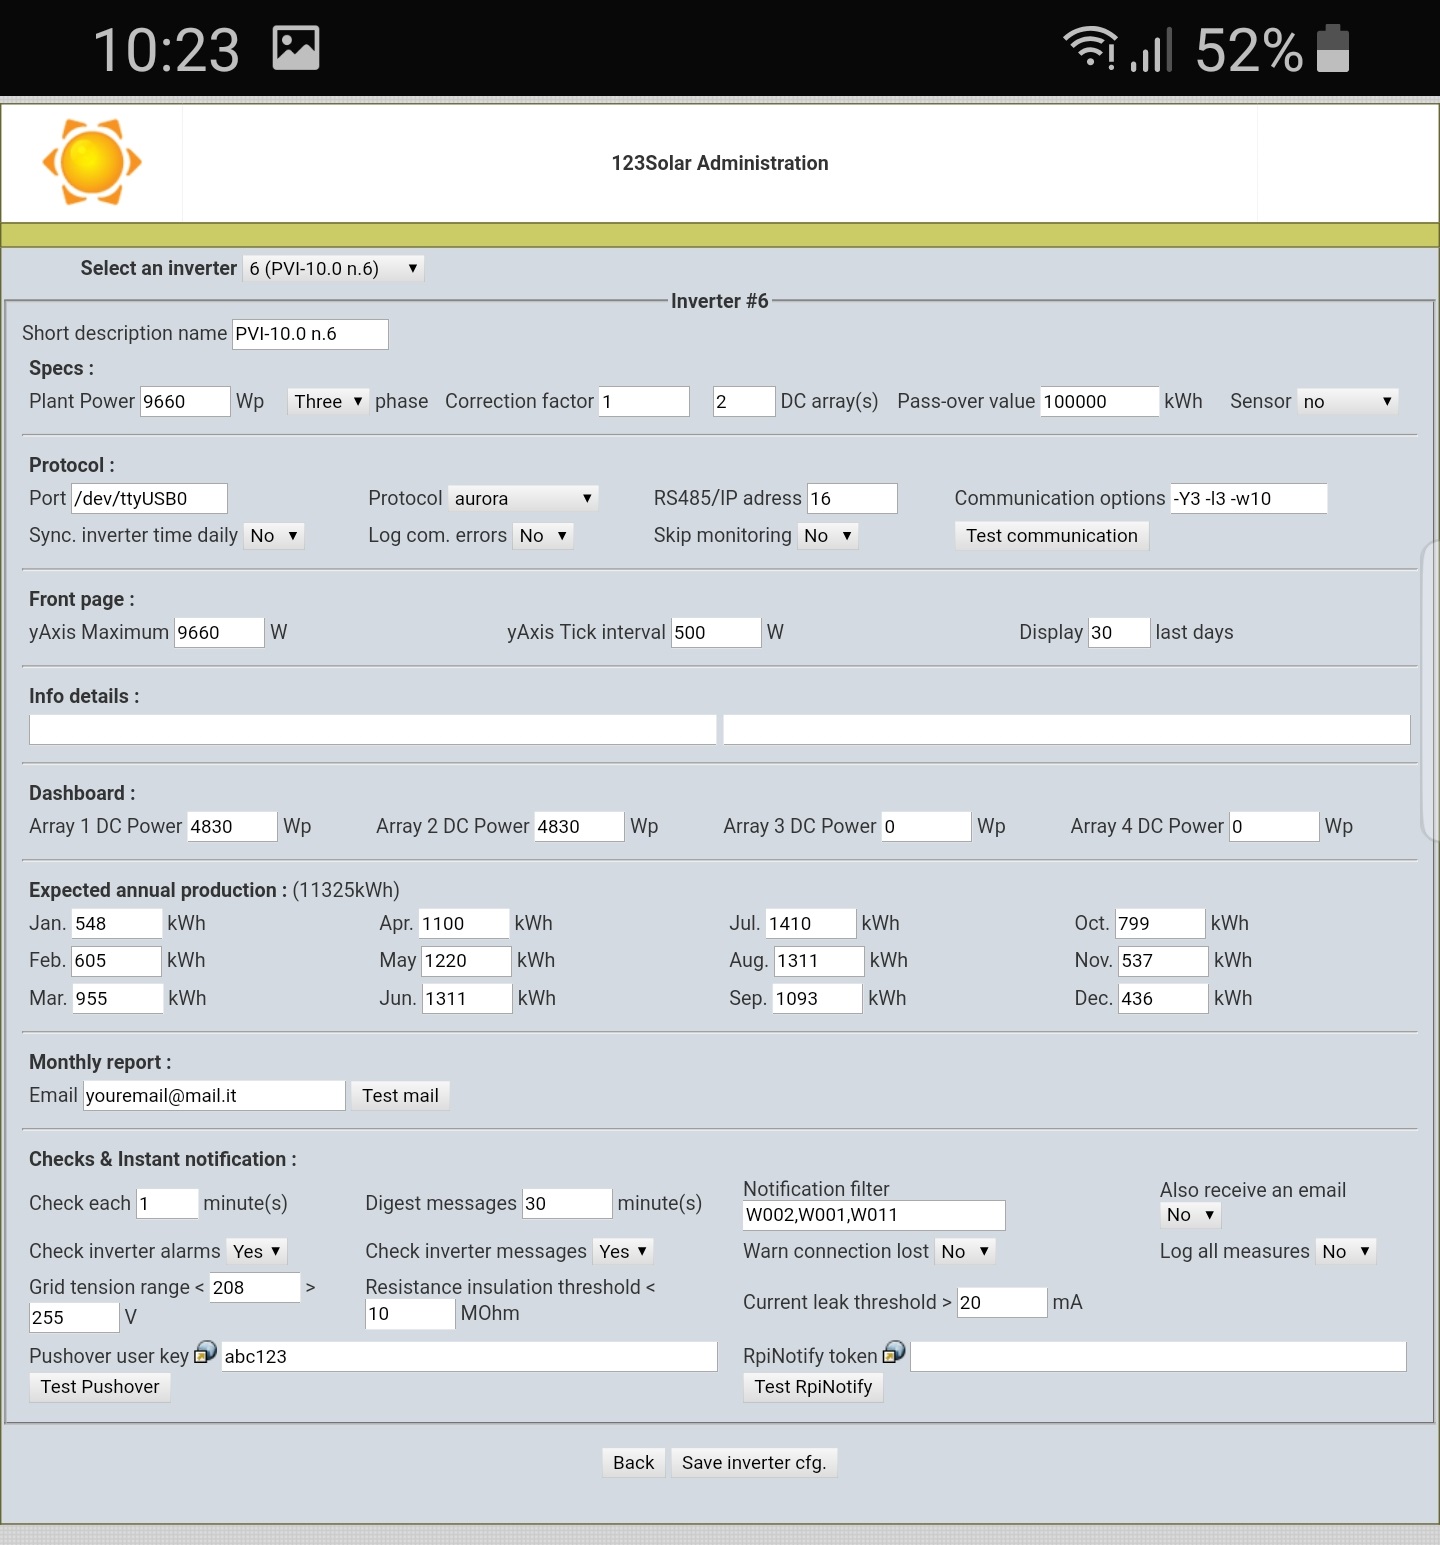1440x1545 pixels.
Task: Click the Test Pushover button
Action: tap(100, 1386)
